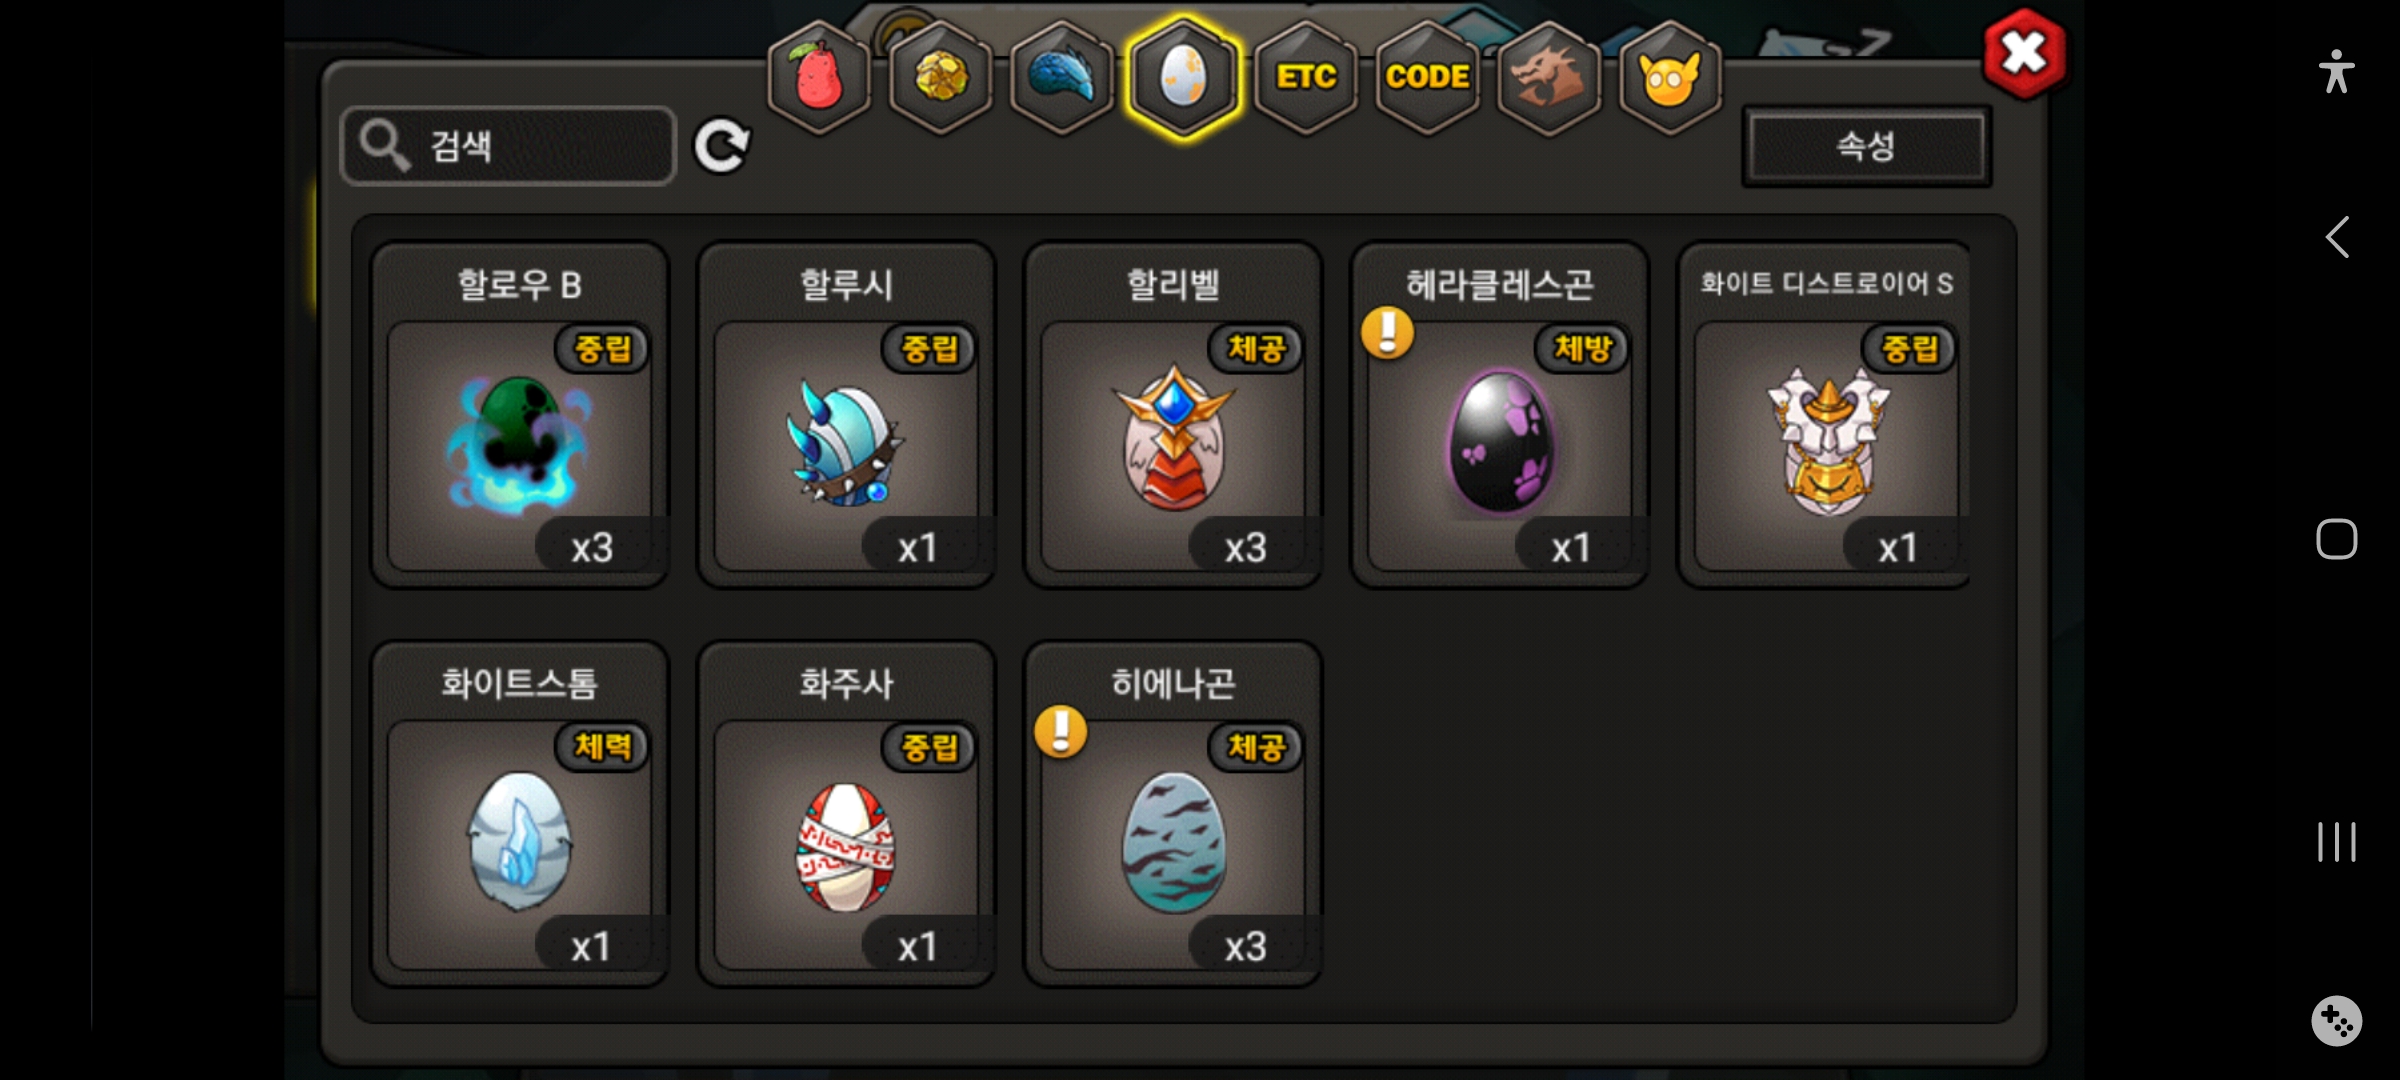Open the fruit food category tab
The height and width of the screenshot is (1080, 2400).
pyautogui.click(x=819, y=78)
